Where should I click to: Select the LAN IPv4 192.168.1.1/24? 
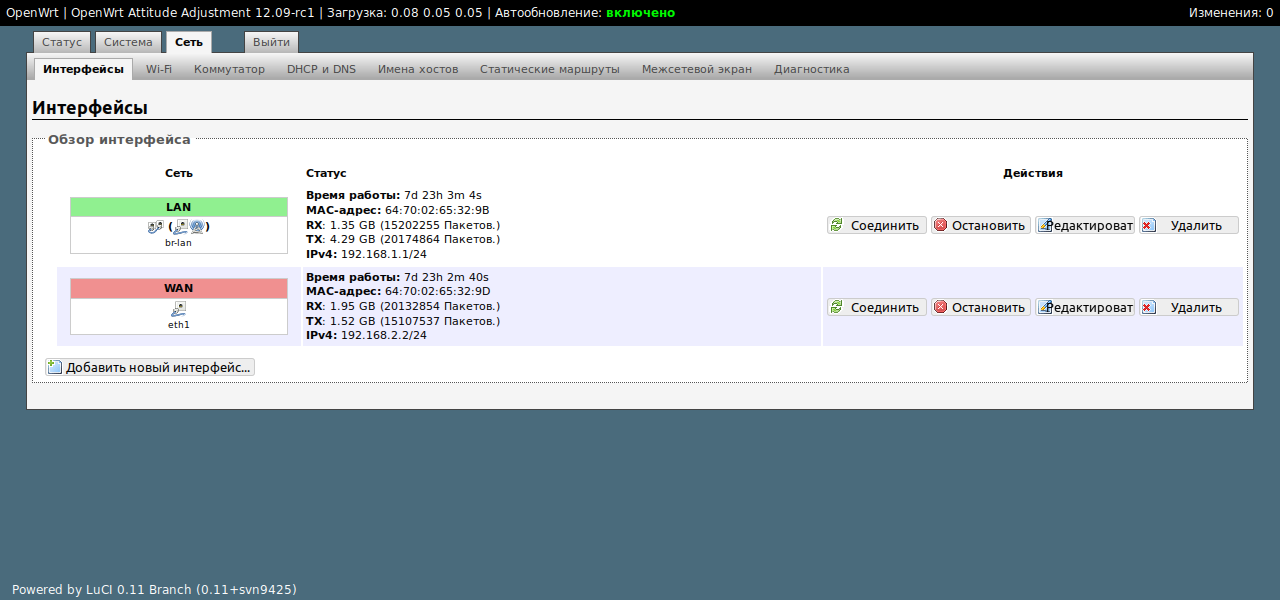pyautogui.click(x=384, y=254)
